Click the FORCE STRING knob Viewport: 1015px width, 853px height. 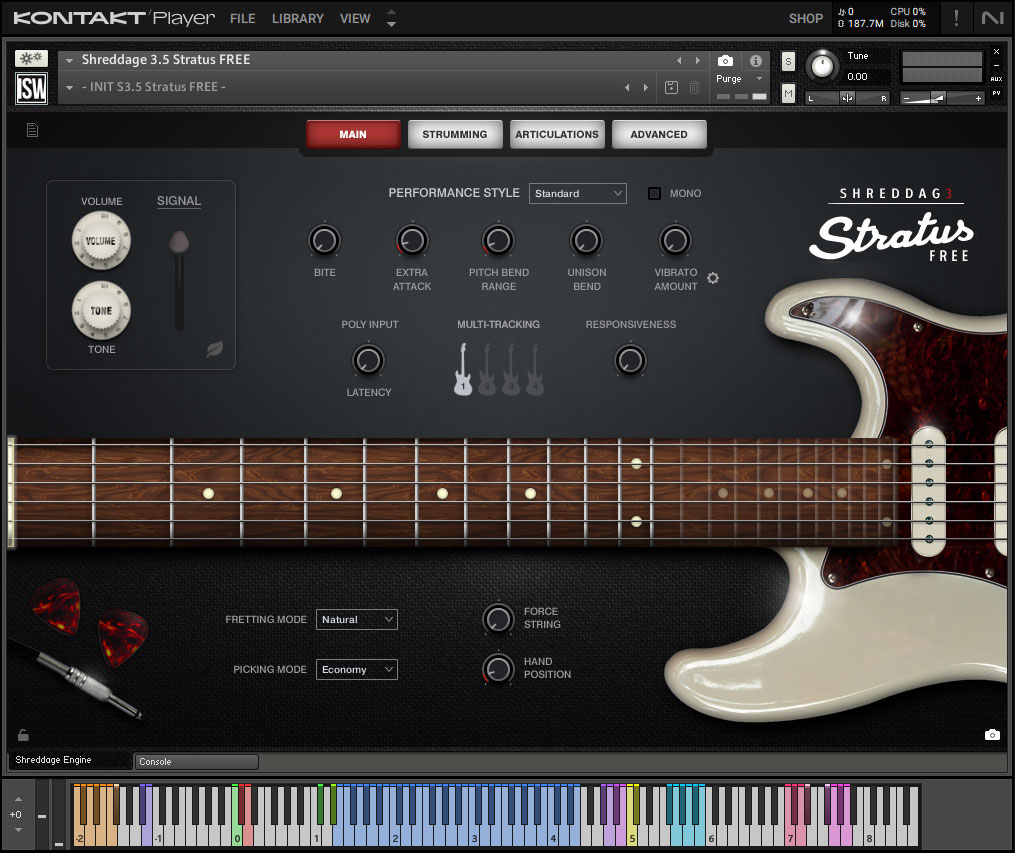[498, 619]
